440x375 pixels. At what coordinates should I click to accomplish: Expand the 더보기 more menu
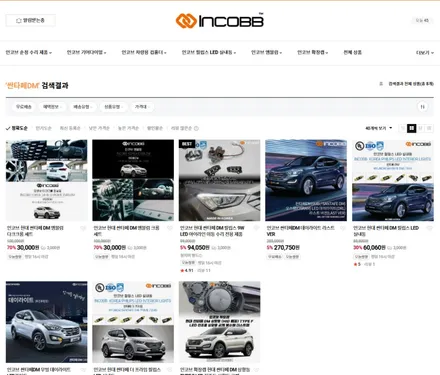[x=425, y=53]
